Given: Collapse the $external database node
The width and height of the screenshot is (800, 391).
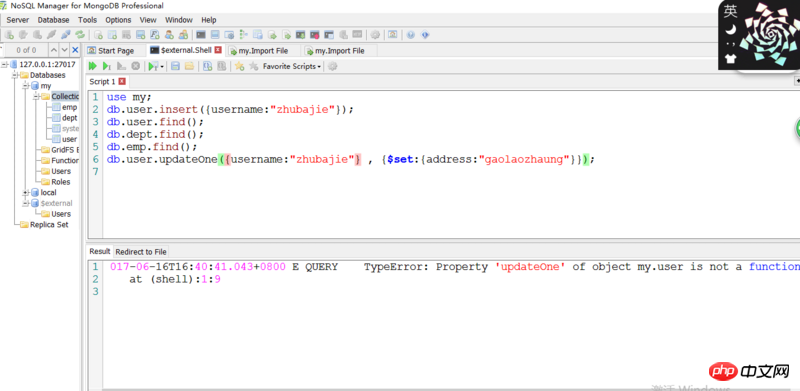Looking at the screenshot, I should click(x=26, y=203).
